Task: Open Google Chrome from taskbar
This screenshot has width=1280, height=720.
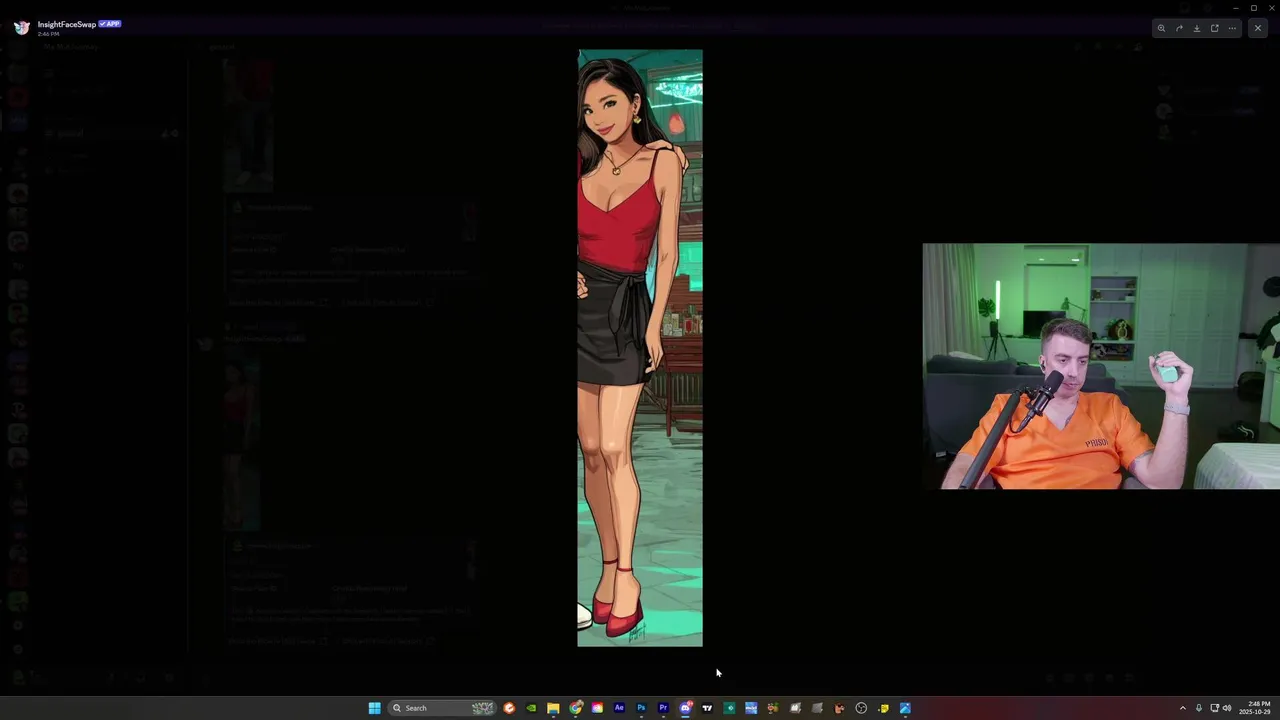Action: point(575,708)
